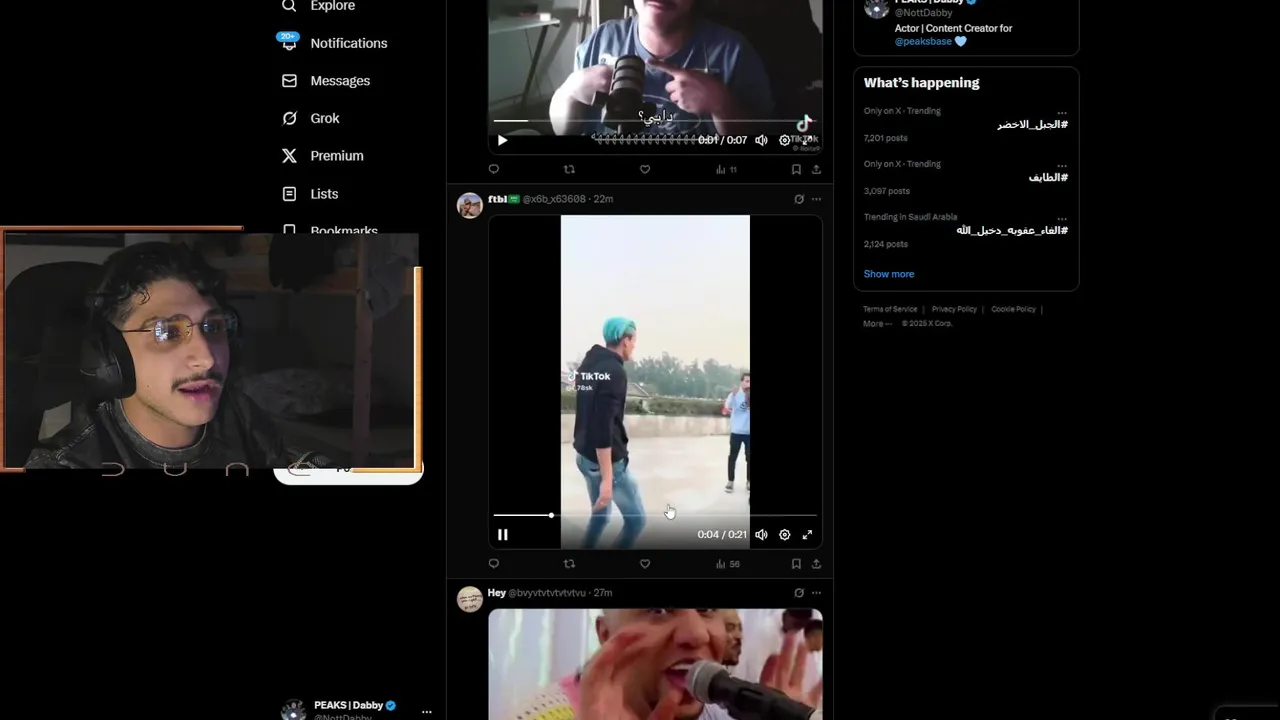Reply to ftbl's post
The width and height of the screenshot is (1280, 720).
pyautogui.click(x=493, y=564)
